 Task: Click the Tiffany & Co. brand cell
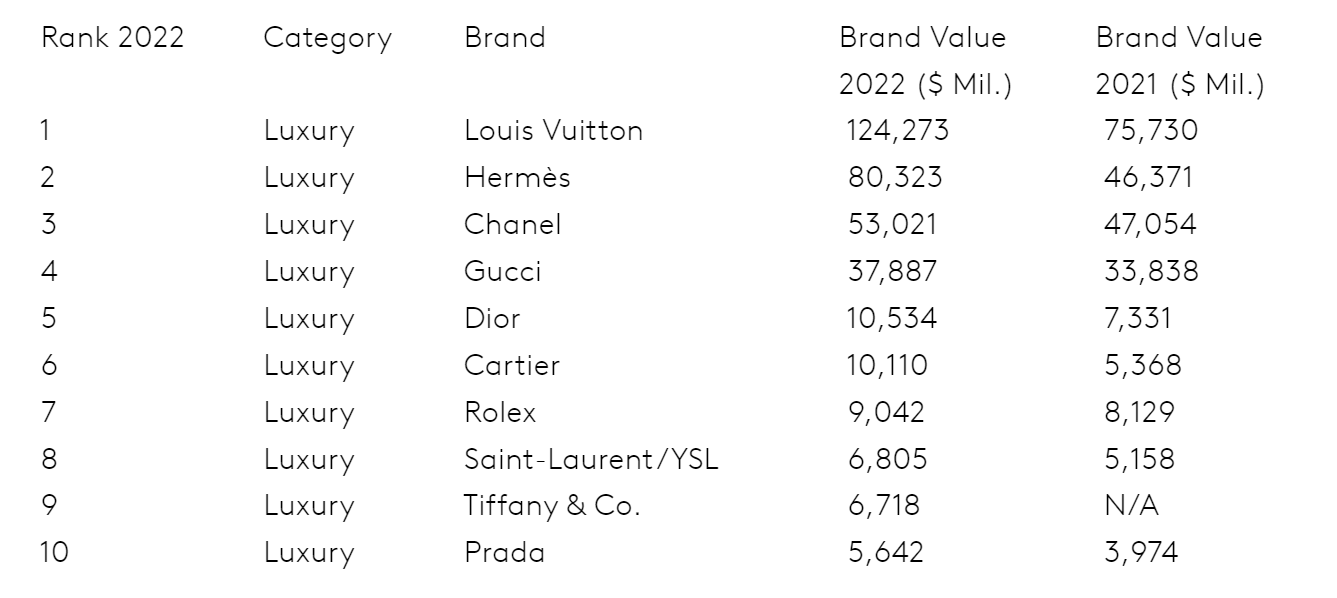tap(552, 507)
